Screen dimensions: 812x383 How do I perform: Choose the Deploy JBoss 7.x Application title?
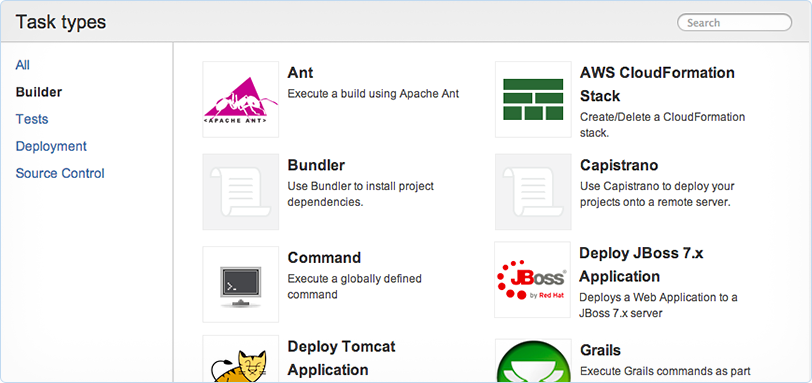pyautogui.click(x=641, y=264)
